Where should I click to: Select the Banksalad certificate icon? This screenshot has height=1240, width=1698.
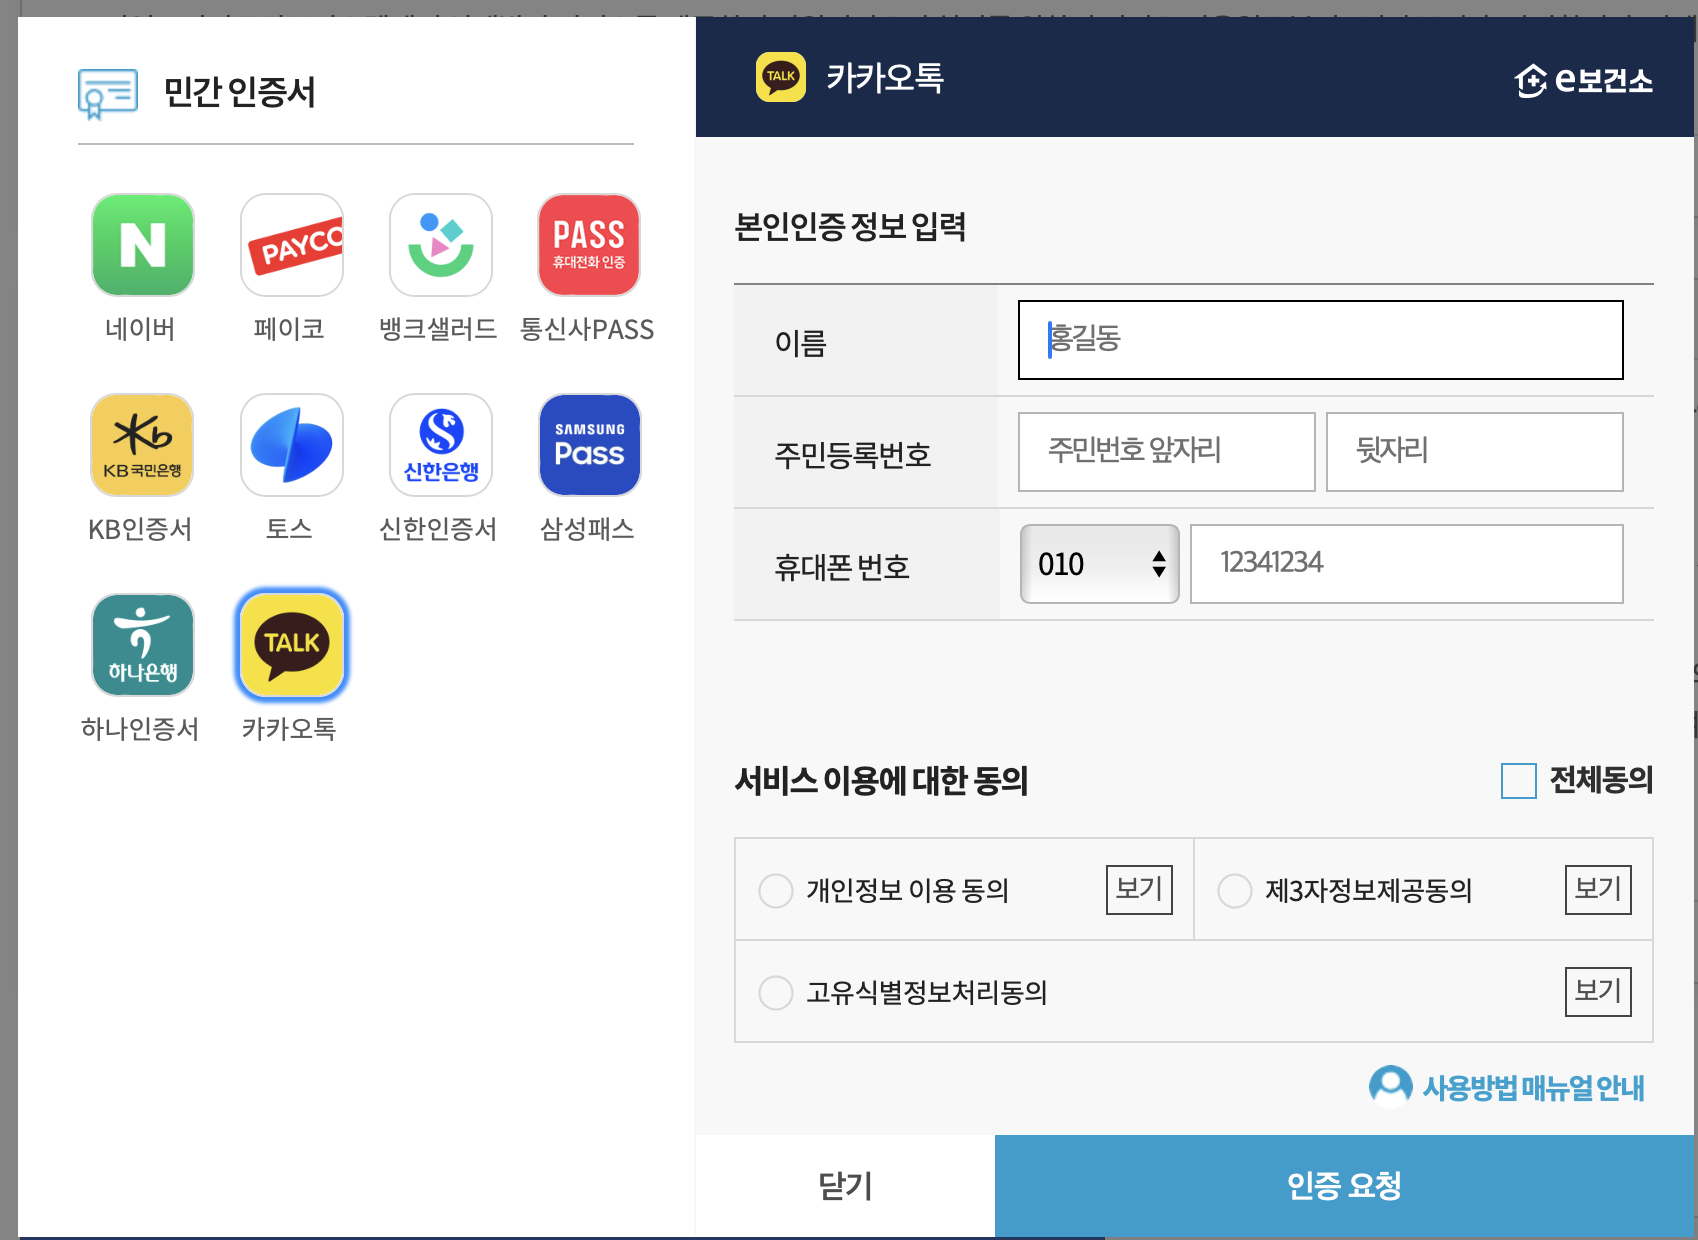click(441, 245)
